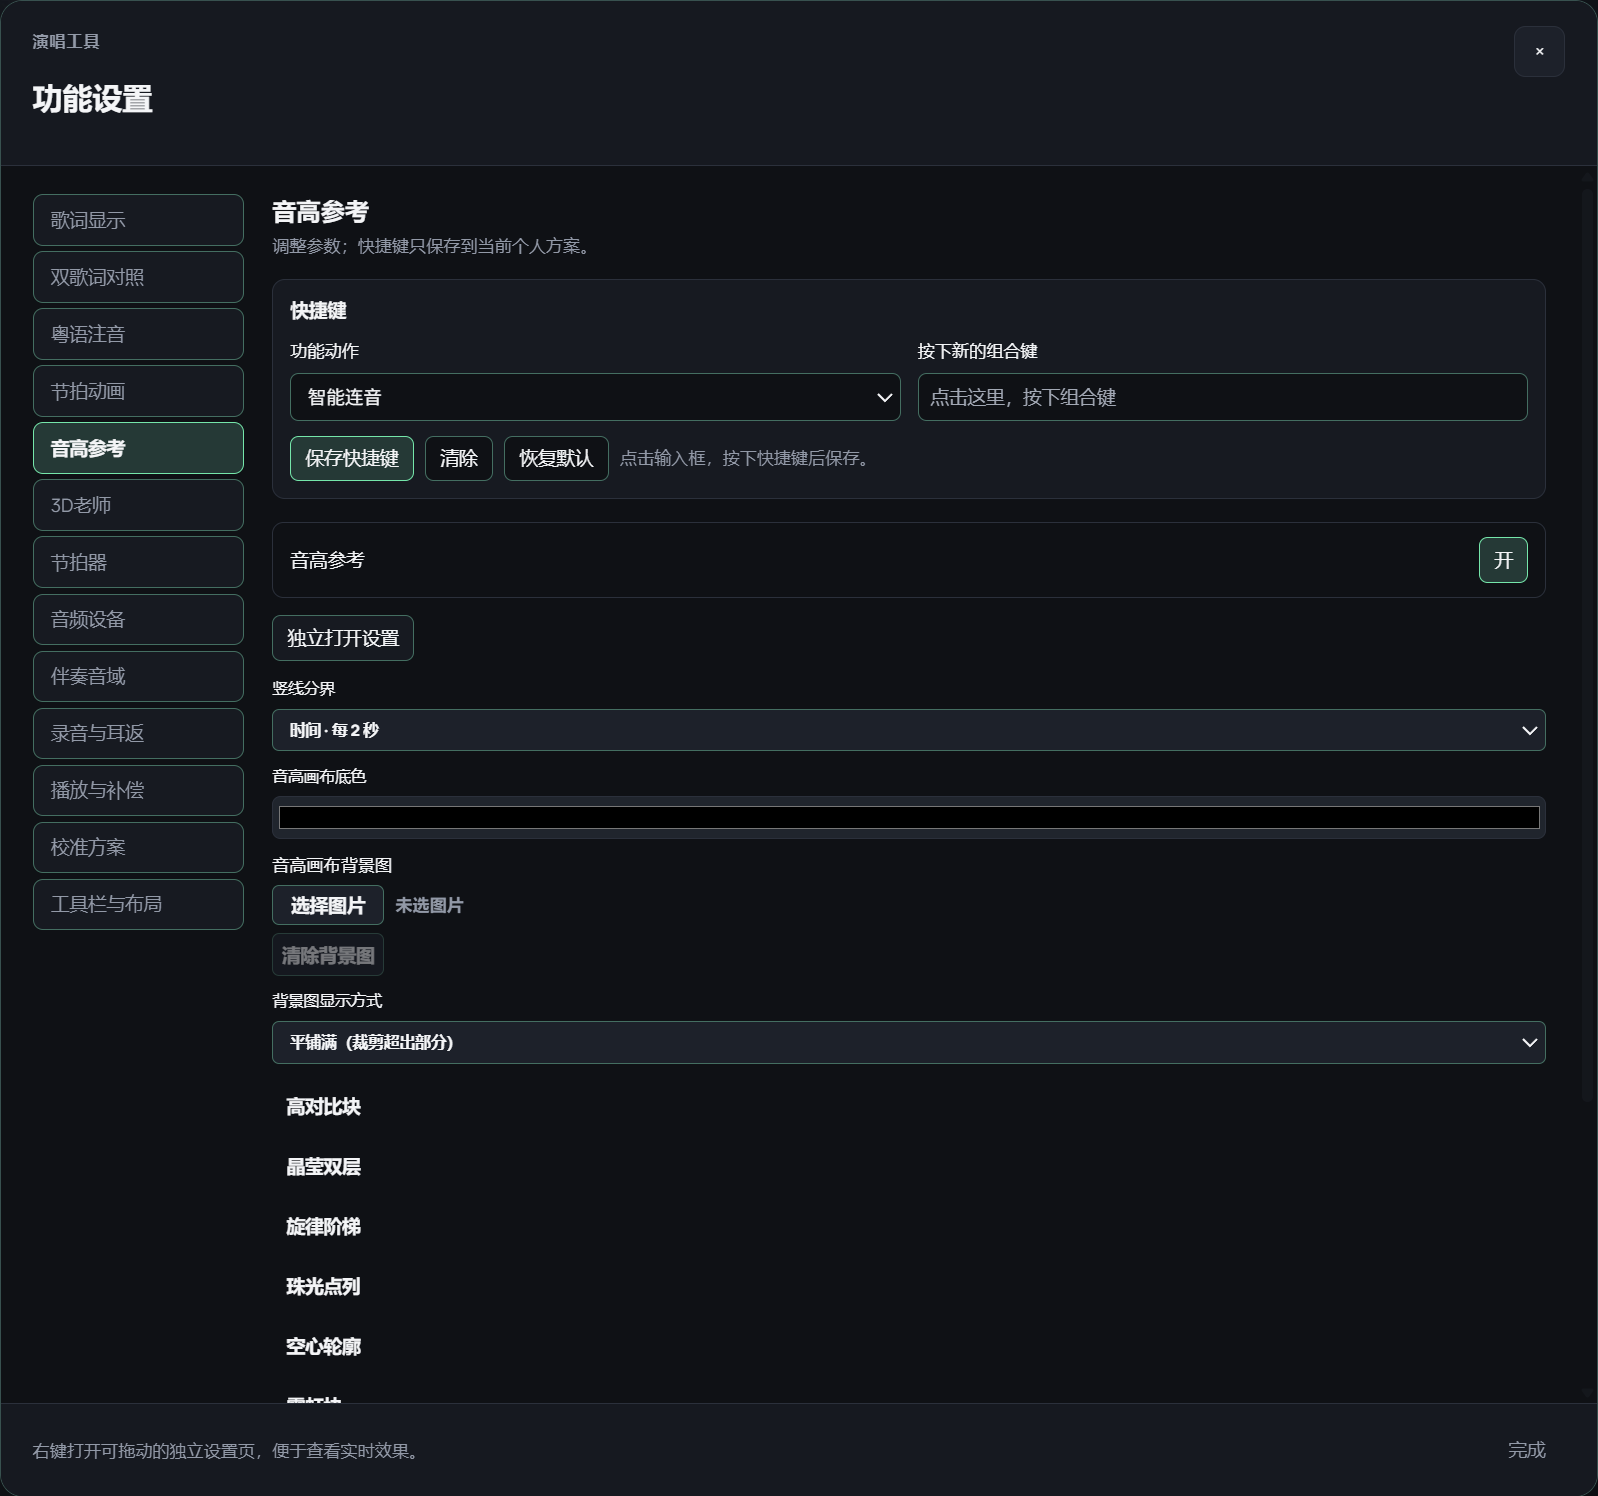Choose the 旋律阶梯 style option
This screenshot has height=1496, width=1598.
pos(323,1227)
